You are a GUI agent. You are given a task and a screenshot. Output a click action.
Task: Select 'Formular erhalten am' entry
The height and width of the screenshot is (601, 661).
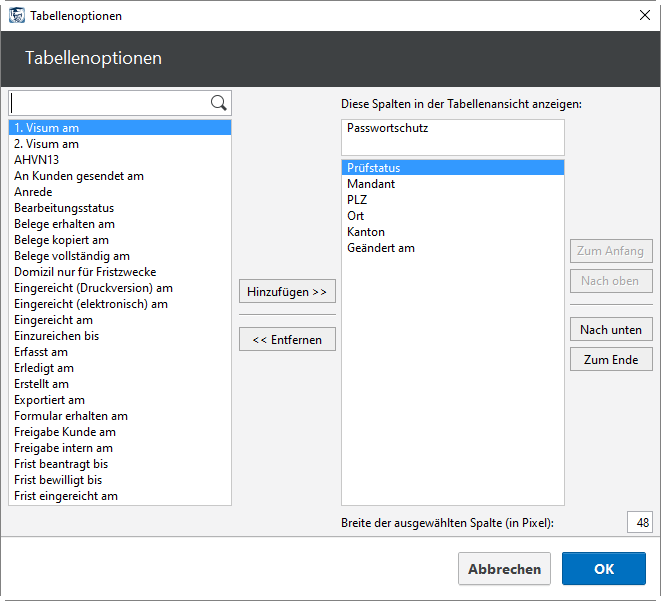[120, 416]
